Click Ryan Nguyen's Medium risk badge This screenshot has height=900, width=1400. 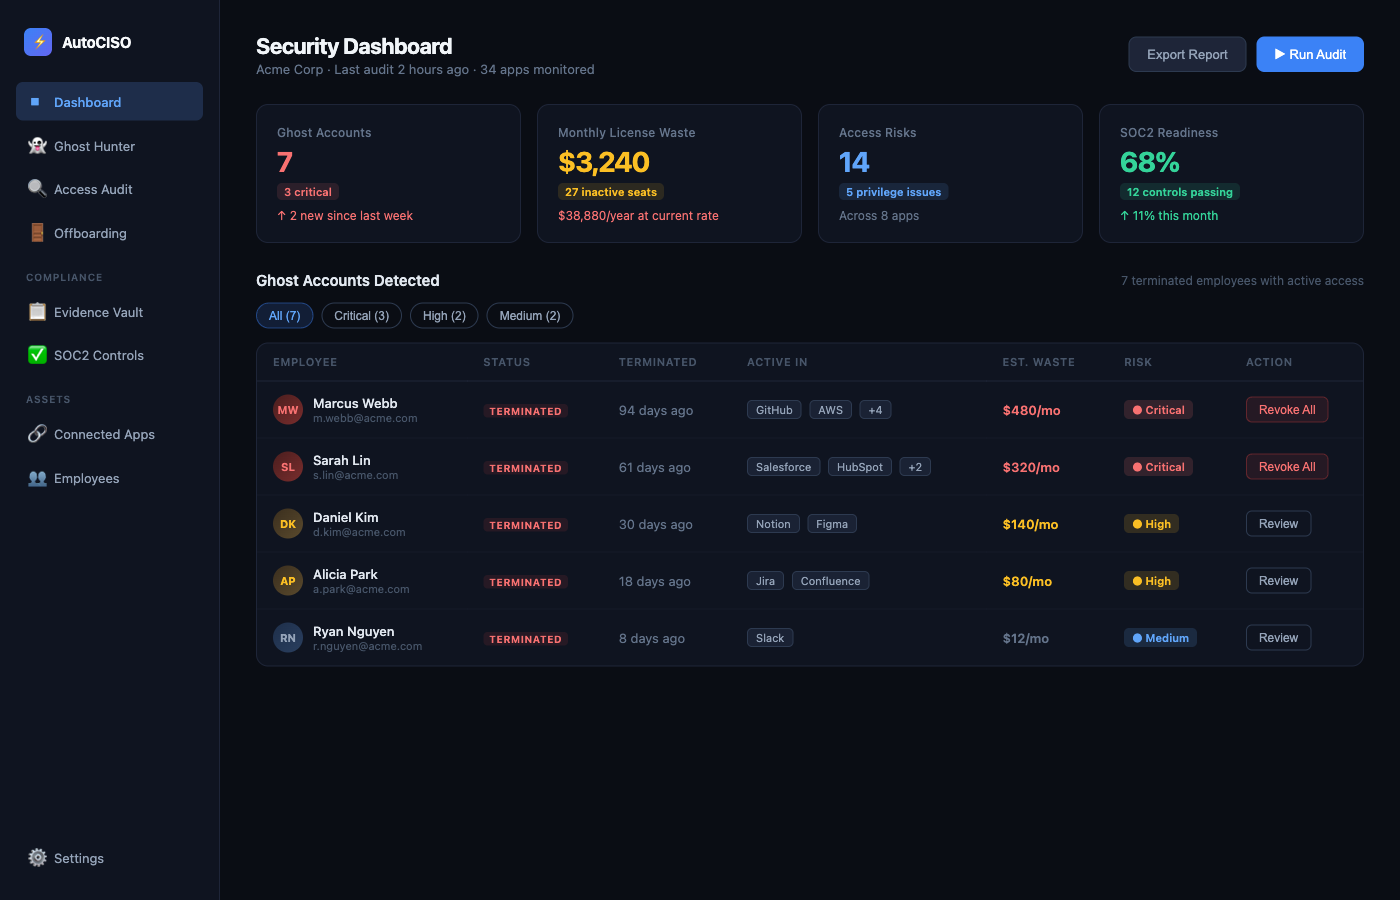tap(1160, 638)
